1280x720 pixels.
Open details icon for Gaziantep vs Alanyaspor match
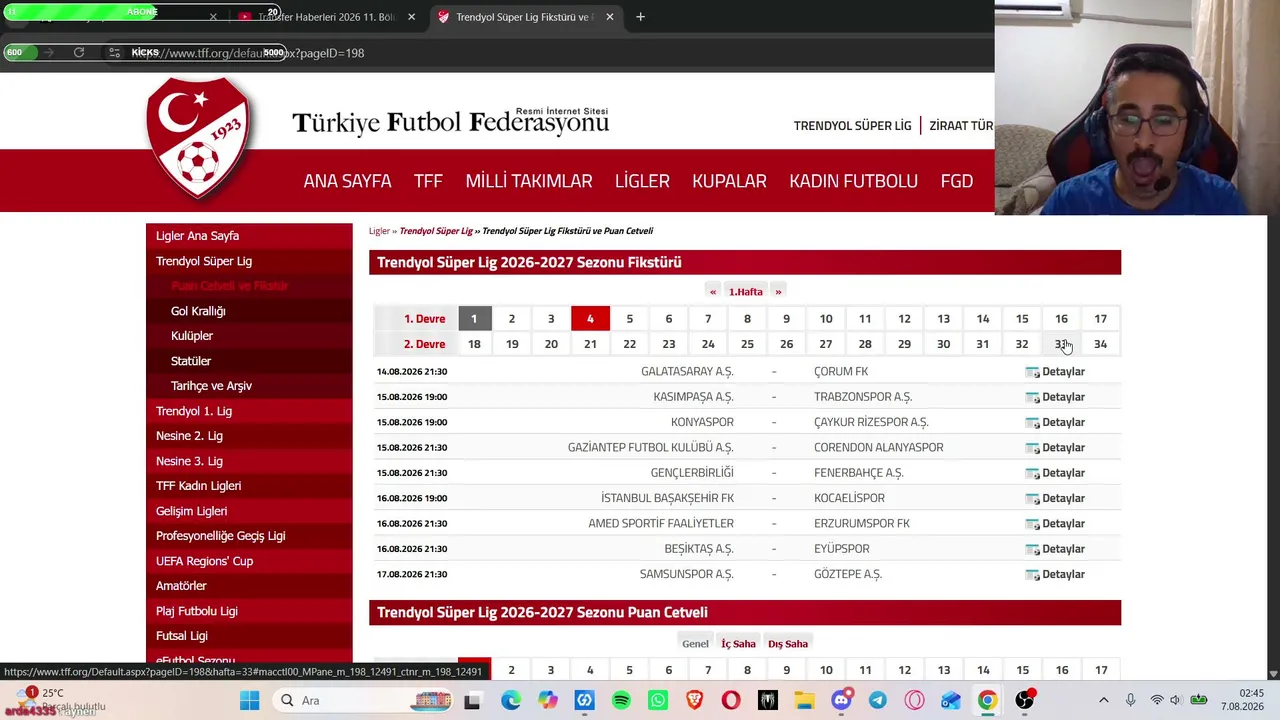[1032, 448]
